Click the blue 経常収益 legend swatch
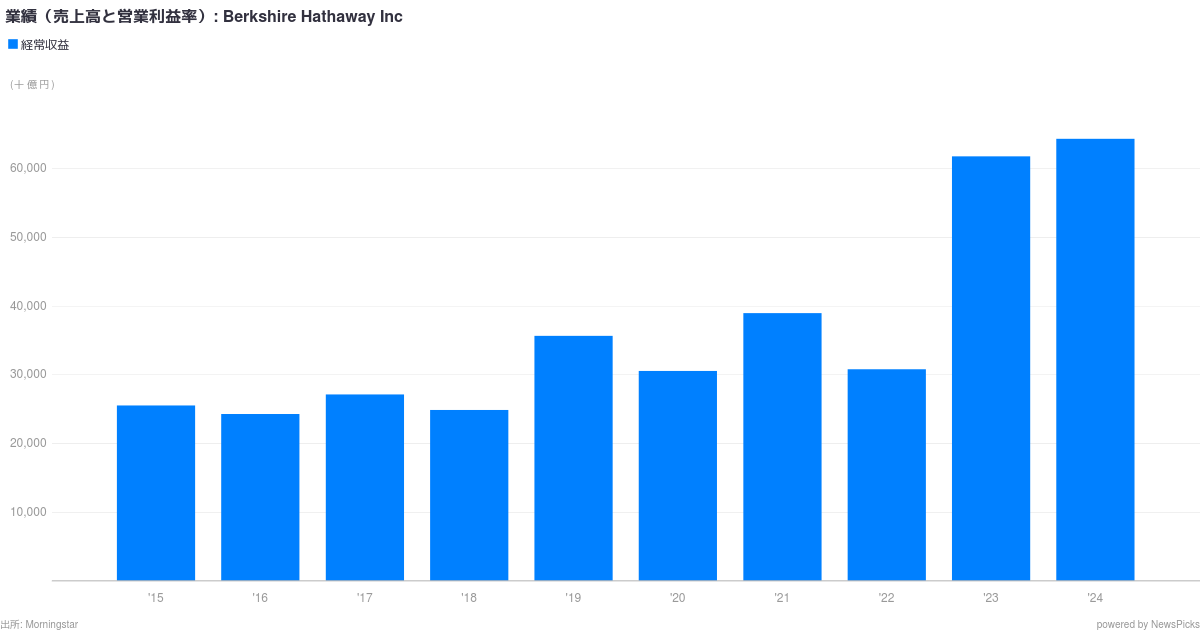 (x=13, y=44)
